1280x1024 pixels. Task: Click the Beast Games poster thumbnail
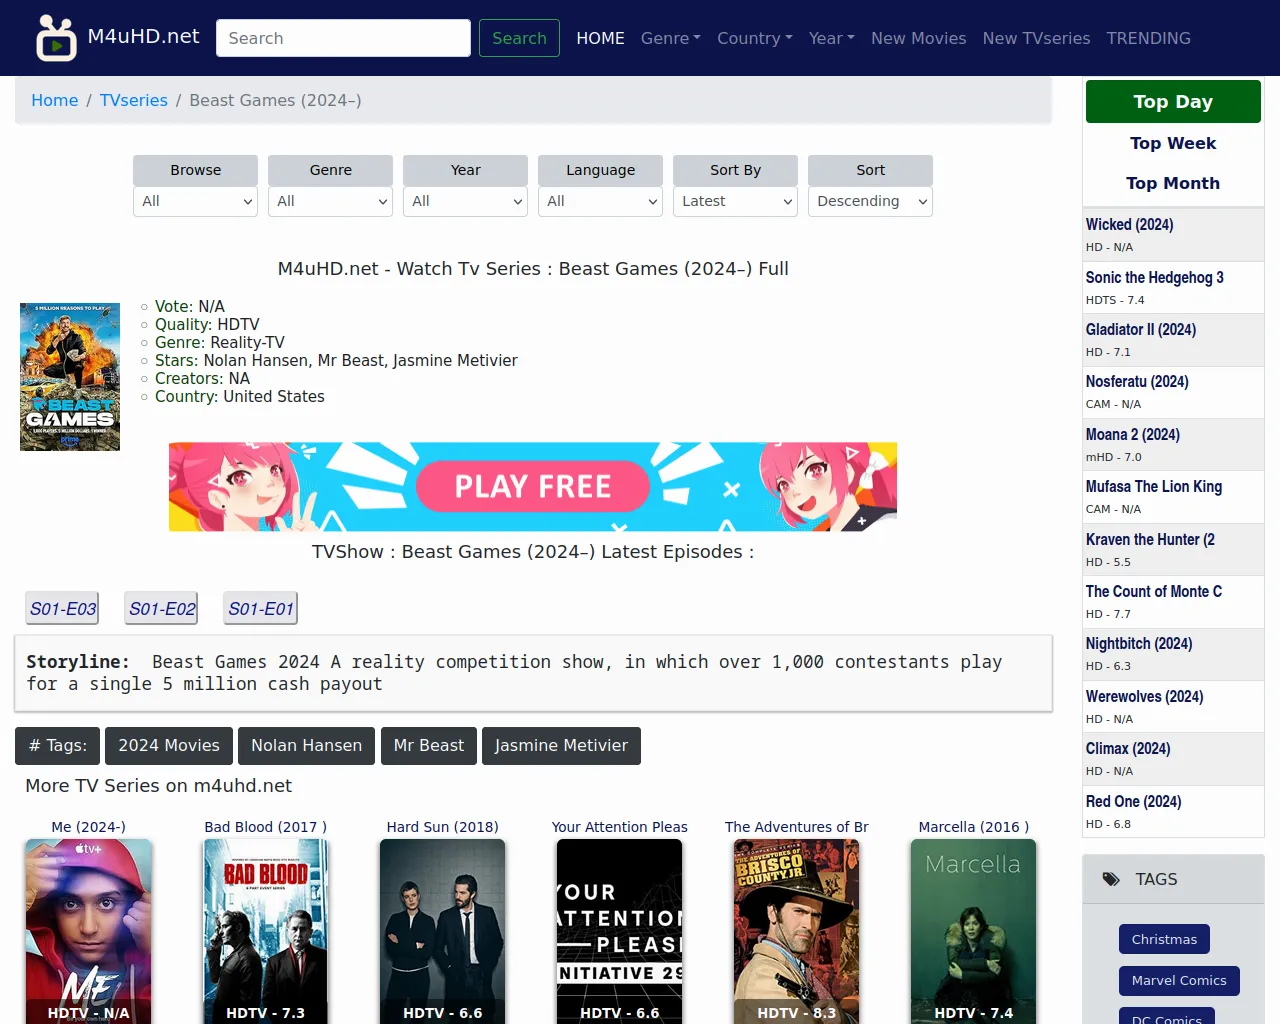[70, 377]
